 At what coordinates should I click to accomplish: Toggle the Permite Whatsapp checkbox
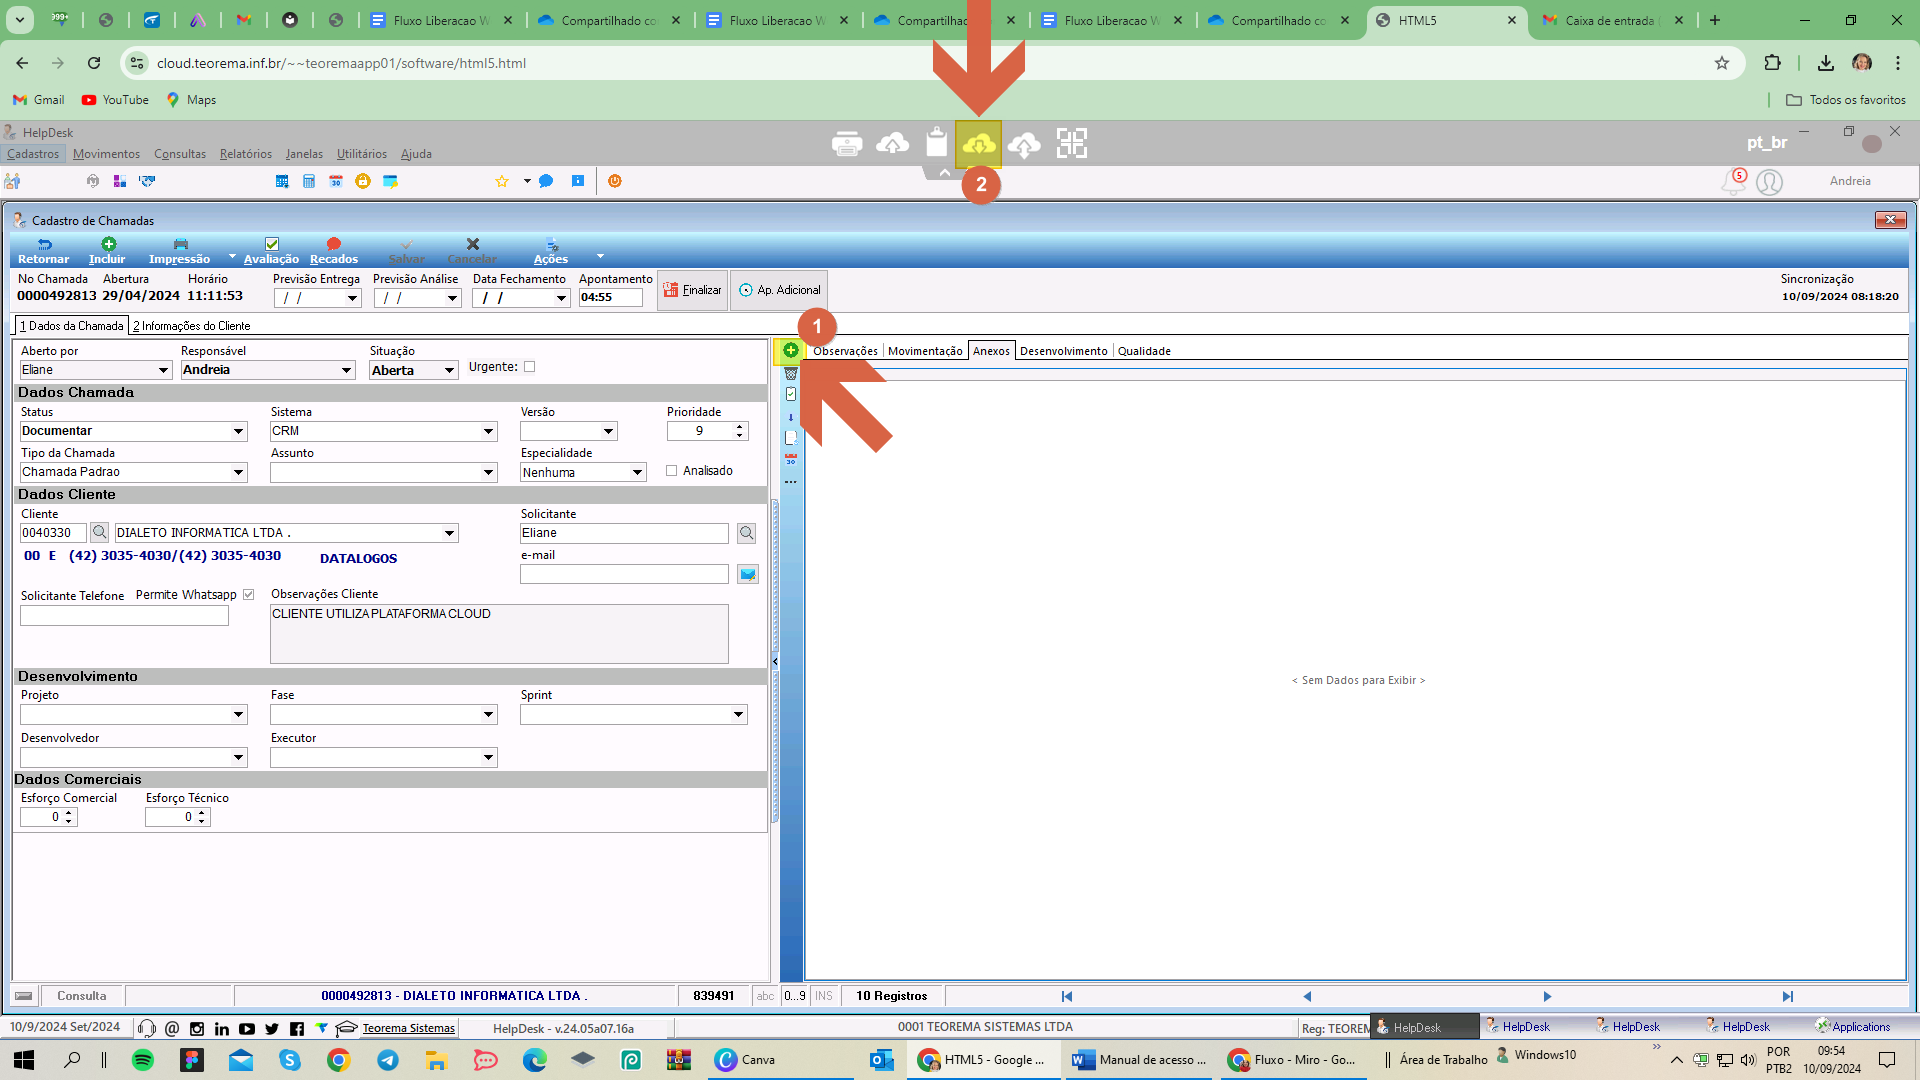248,595
